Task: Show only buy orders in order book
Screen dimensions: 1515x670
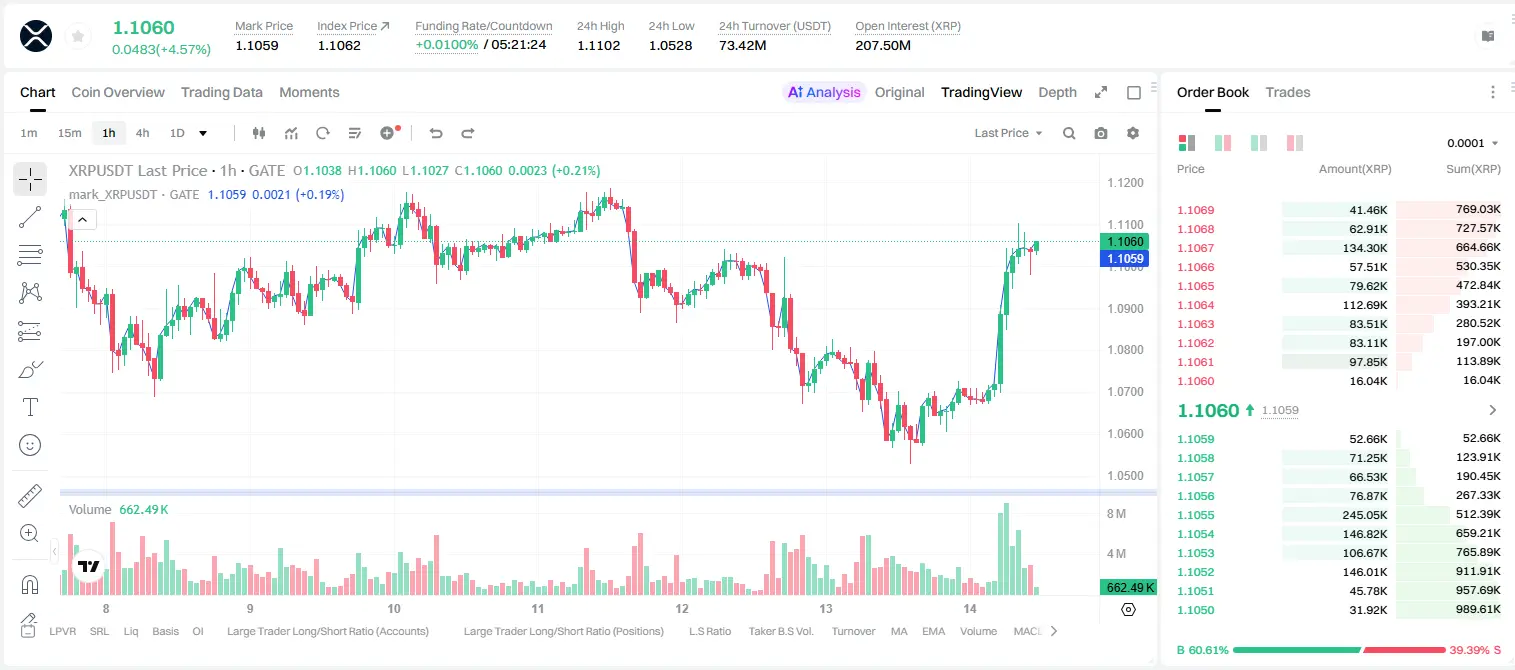Action: [x=1258, y=143]
